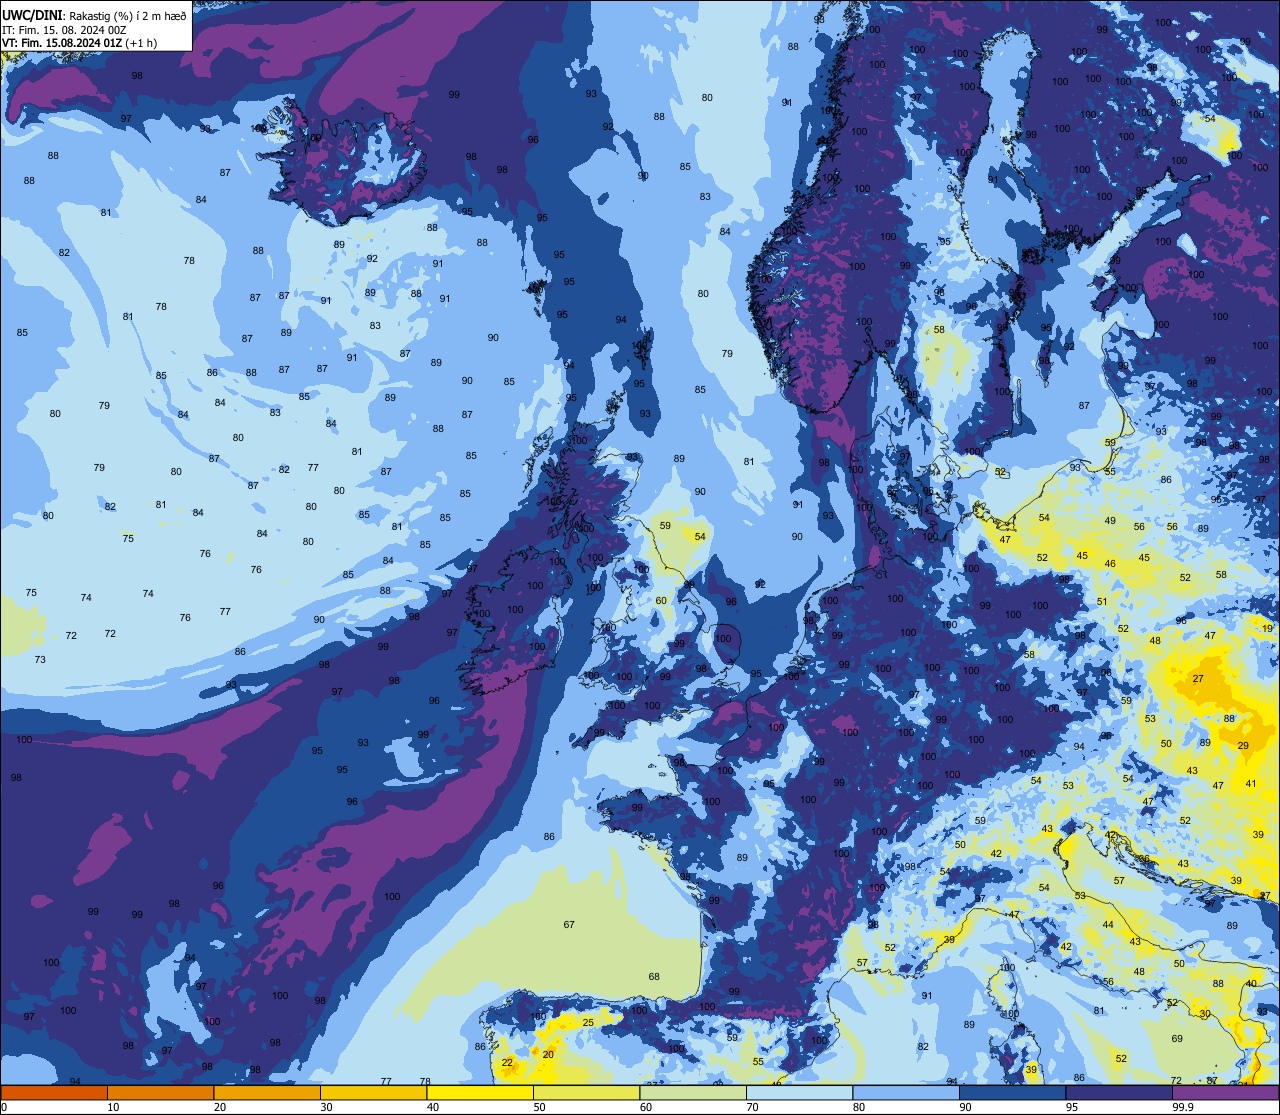Click the '70' label on the legend scale

(752, 1107)
